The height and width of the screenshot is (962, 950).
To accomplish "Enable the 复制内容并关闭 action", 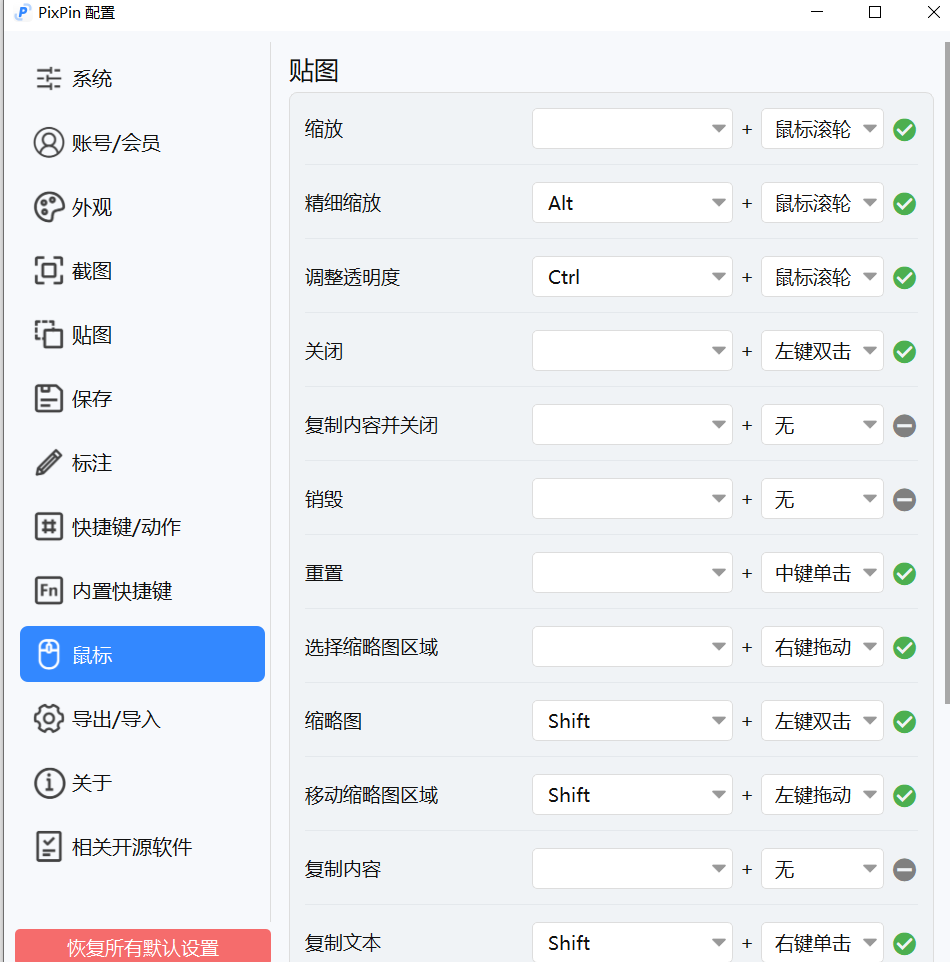I will click(904, 425).
